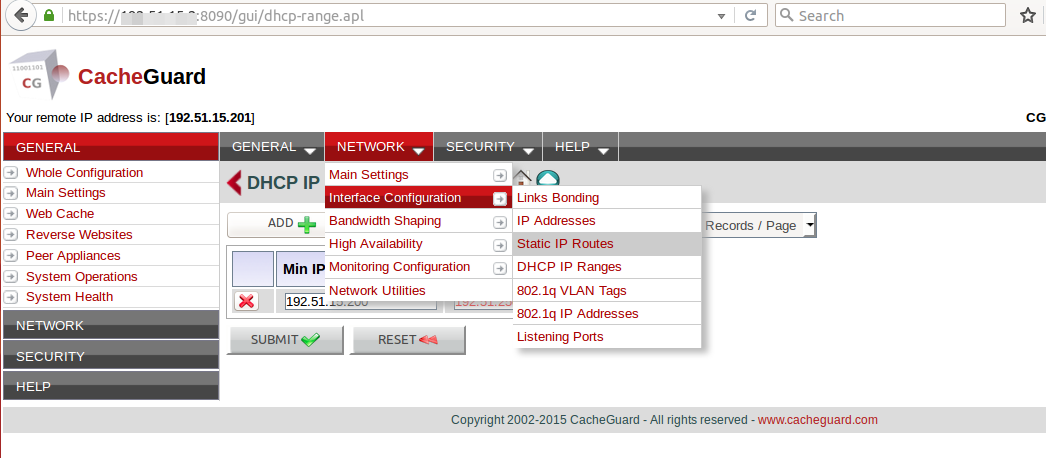Open the HELP top menu

pyautogui.click(x=581, y=147)
